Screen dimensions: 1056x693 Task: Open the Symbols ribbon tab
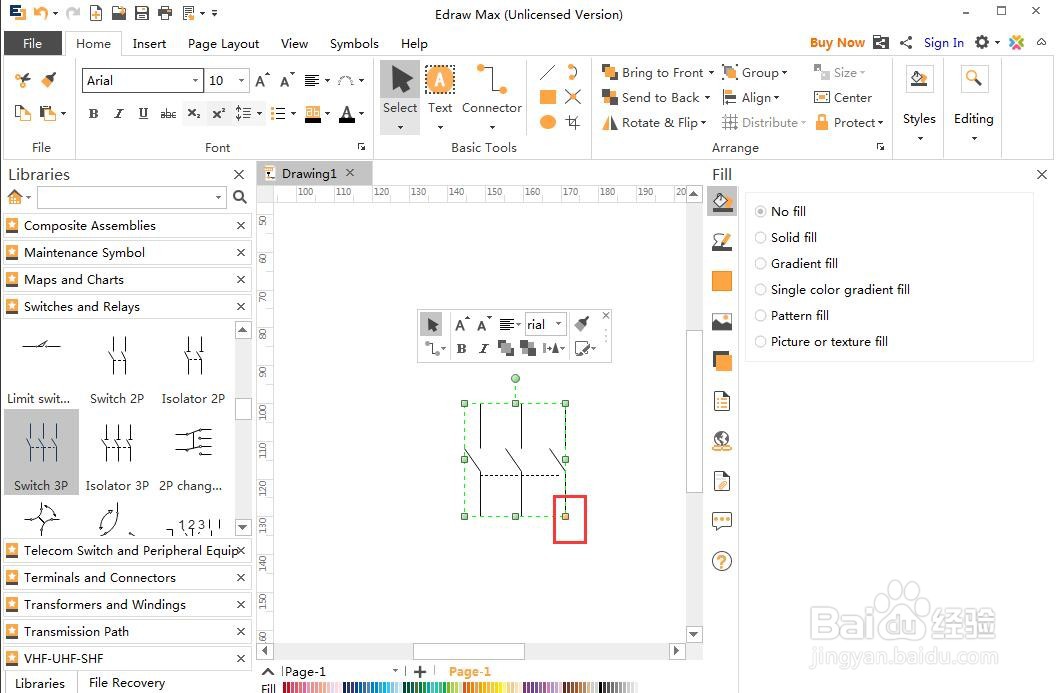(x=354, y=43)
